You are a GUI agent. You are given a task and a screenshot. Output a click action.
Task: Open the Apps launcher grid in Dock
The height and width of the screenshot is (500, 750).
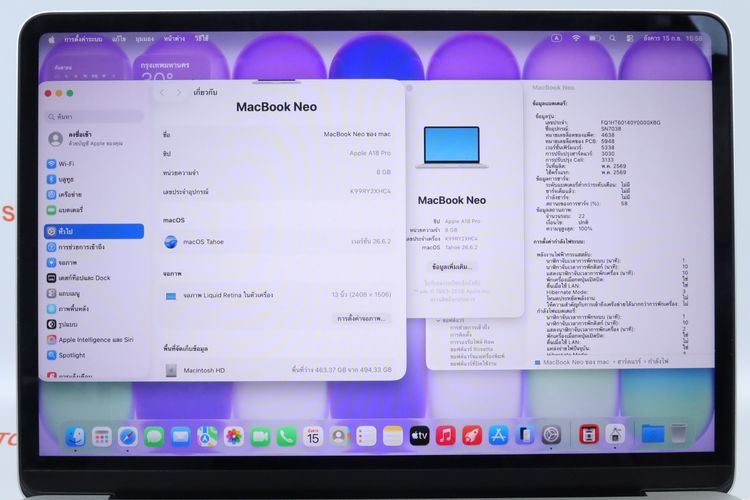click(101, 436)
